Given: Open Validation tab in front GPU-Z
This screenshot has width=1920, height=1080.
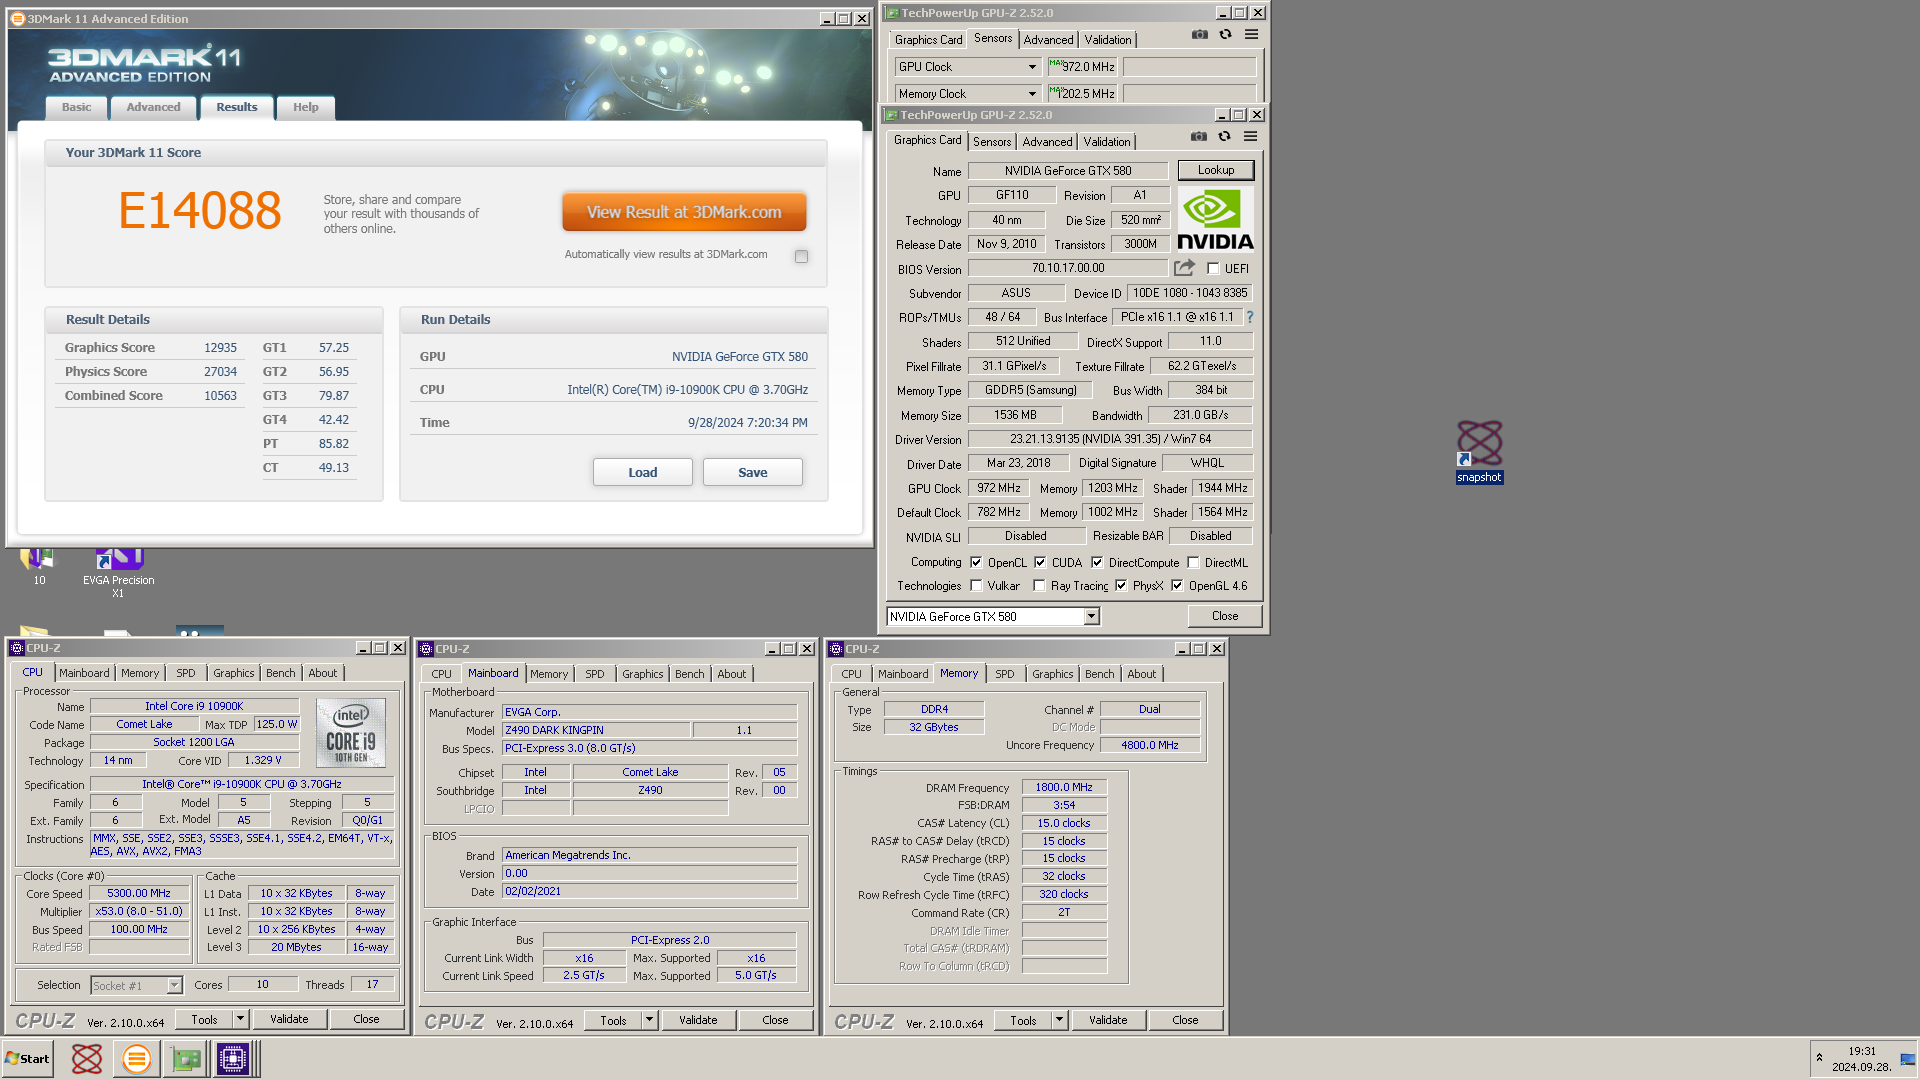Looking at the screenshot, I should (1107, 142).
